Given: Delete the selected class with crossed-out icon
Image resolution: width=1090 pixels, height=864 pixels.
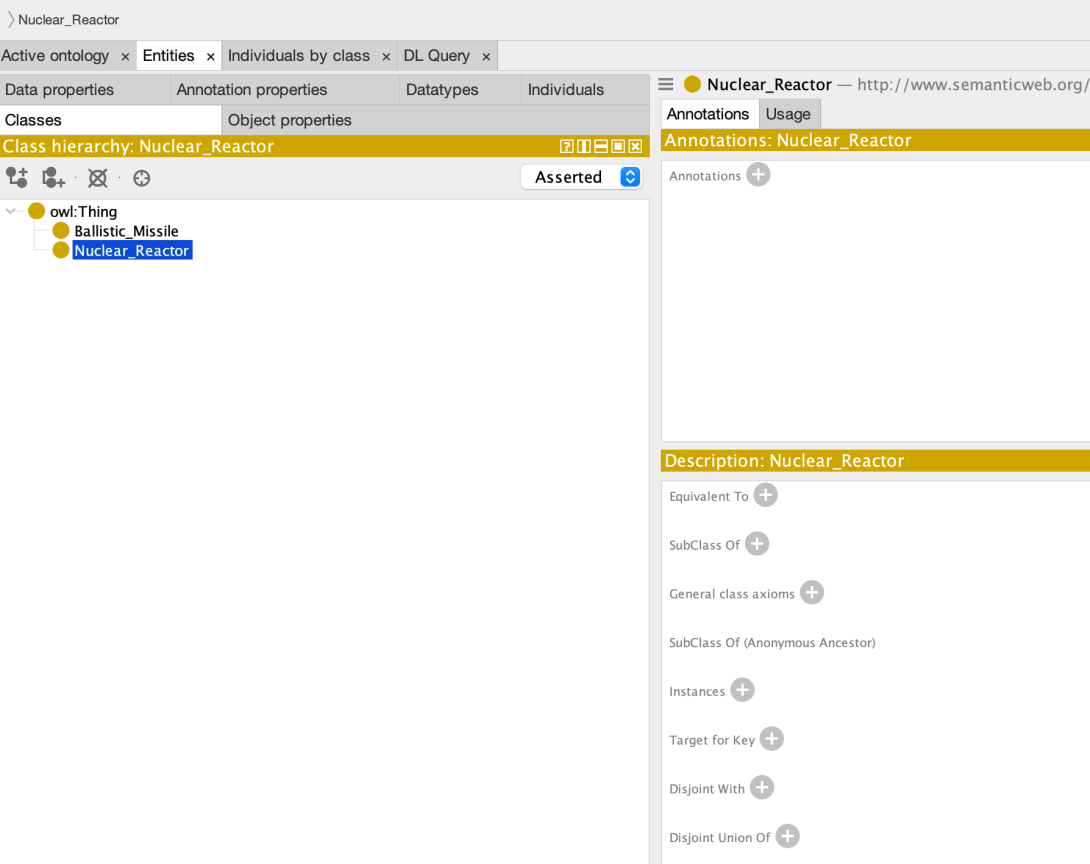Looking at the screenshot, I should point(97,177).
